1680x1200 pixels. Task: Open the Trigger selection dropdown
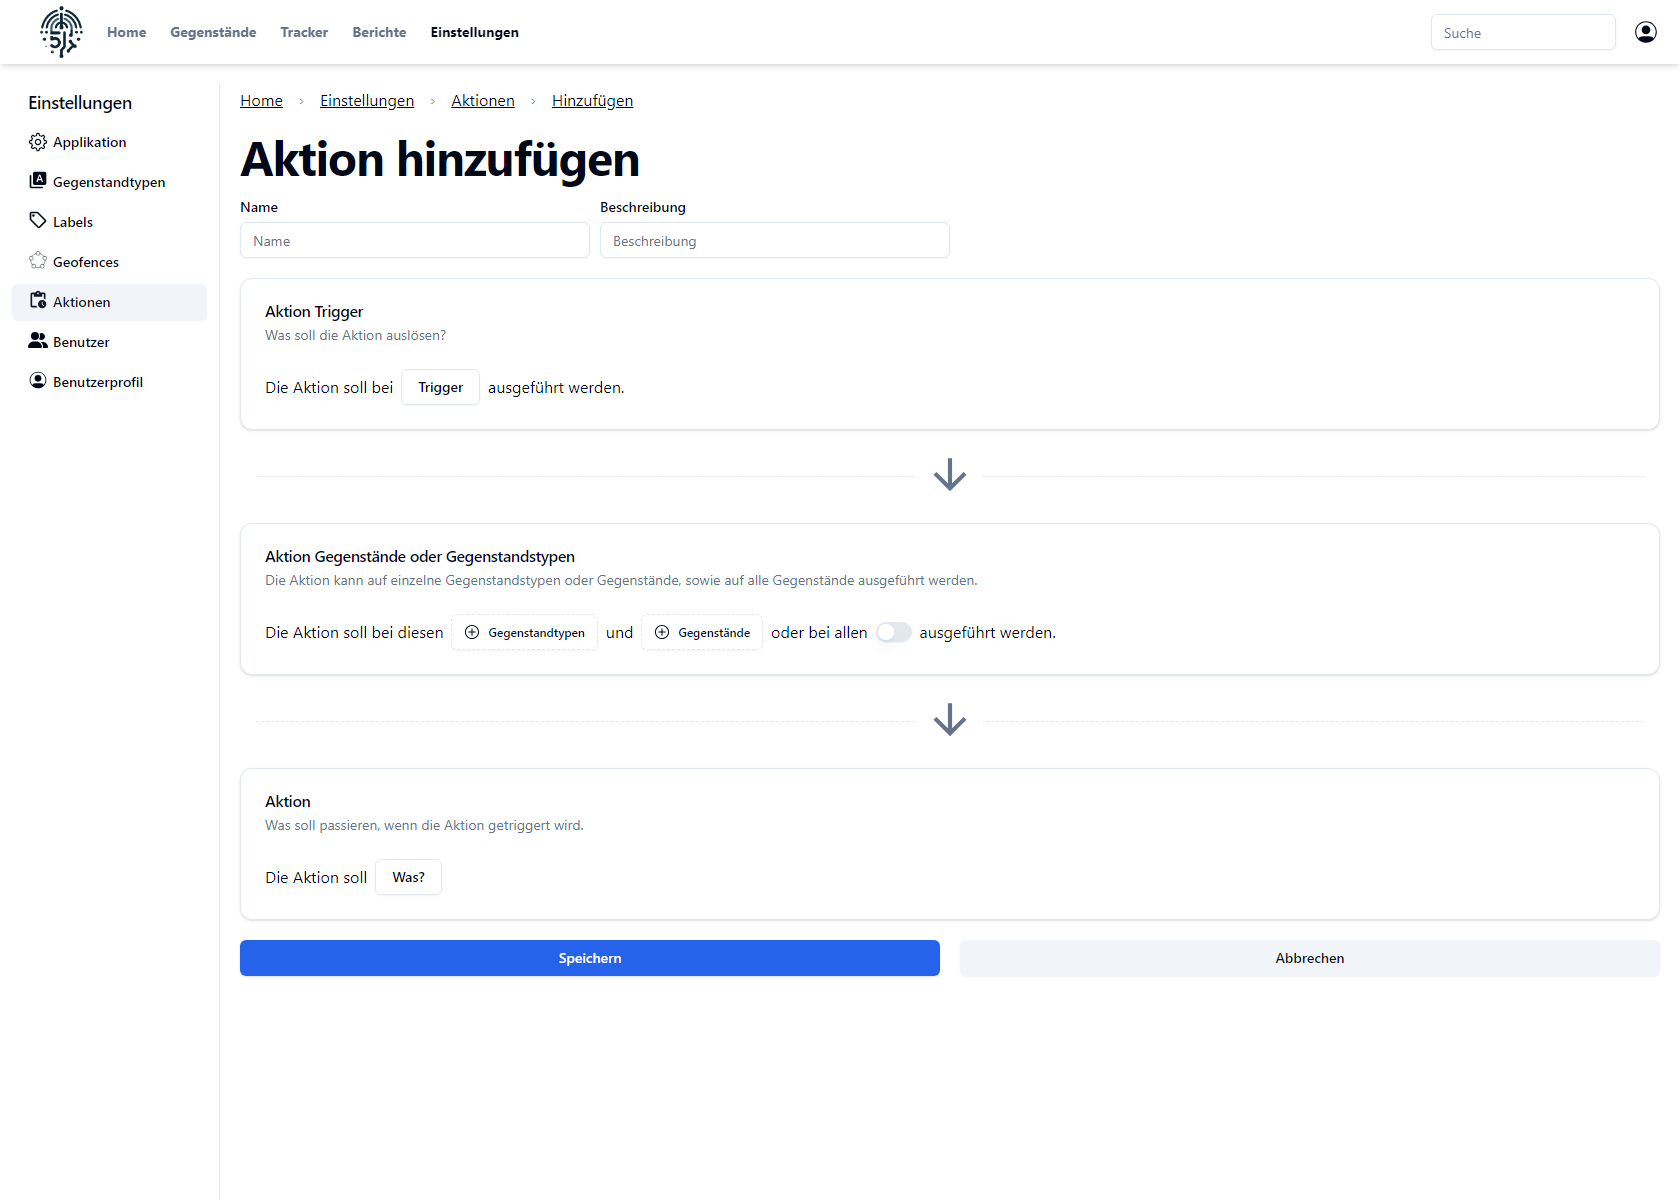coord(440,387)
